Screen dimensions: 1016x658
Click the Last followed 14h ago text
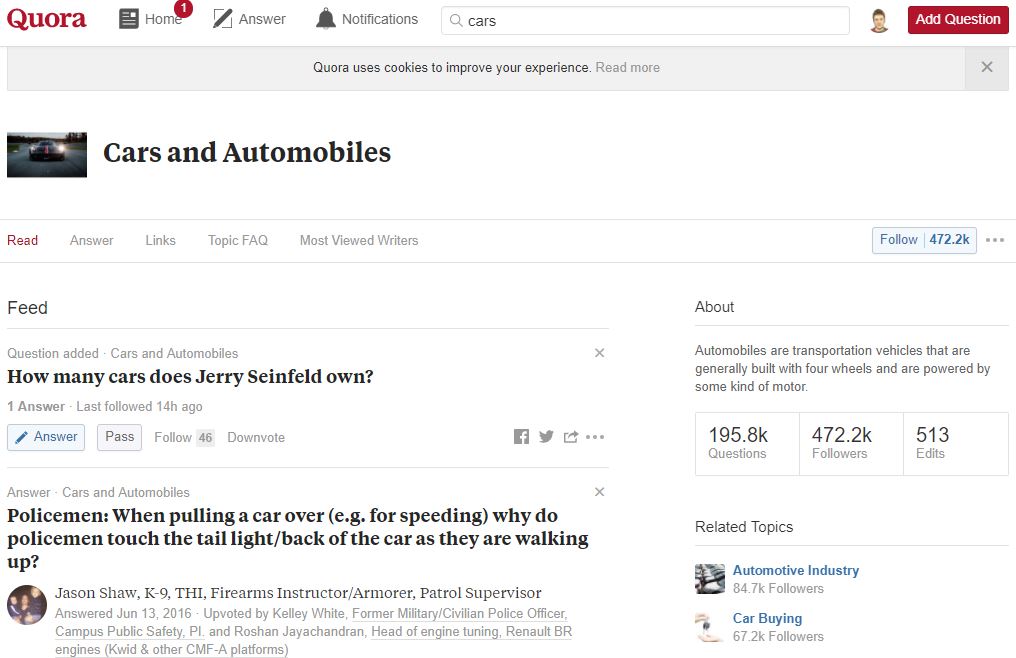[x=139, y=406]
